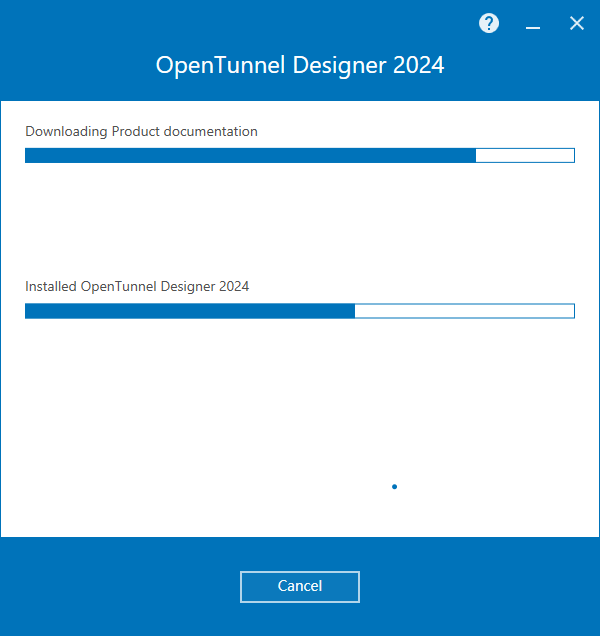Viewport: 600px width, 636px height.
Task: Select the 'Installed OpenTunnel Designer 2024' status text
Action: click(x=137, y=286)
